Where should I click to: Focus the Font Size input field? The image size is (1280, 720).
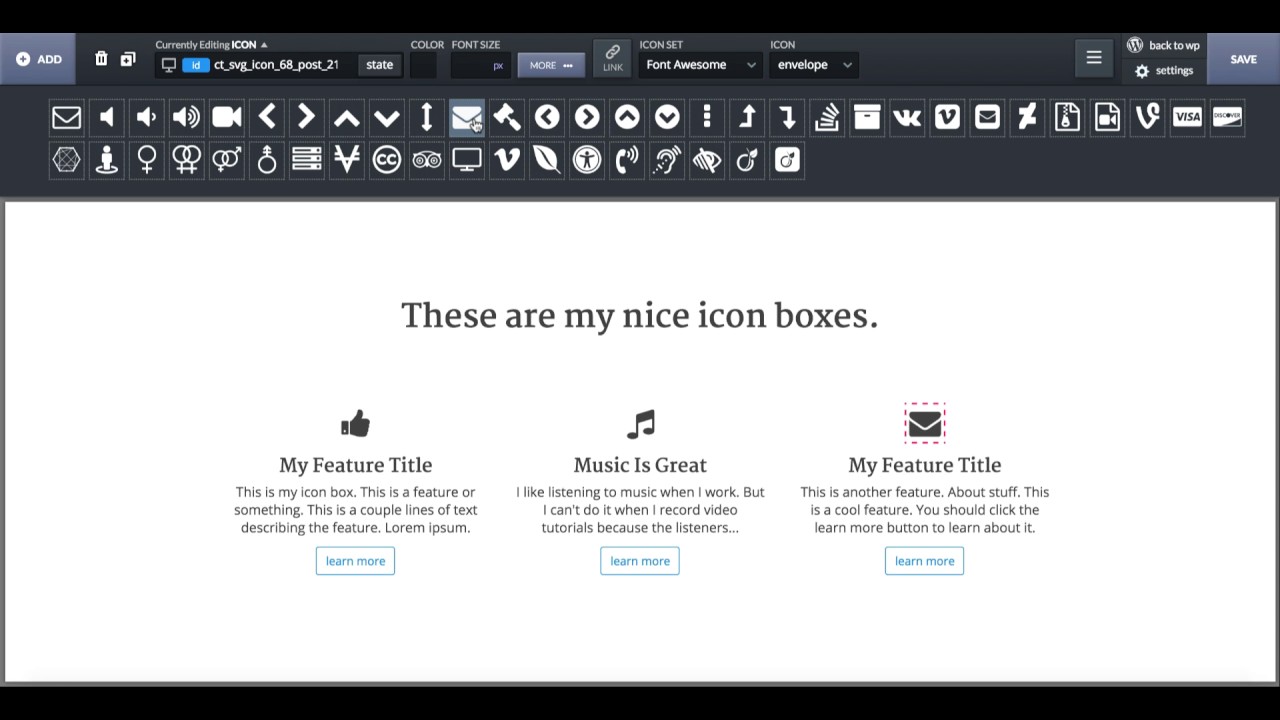coord(478,65)
